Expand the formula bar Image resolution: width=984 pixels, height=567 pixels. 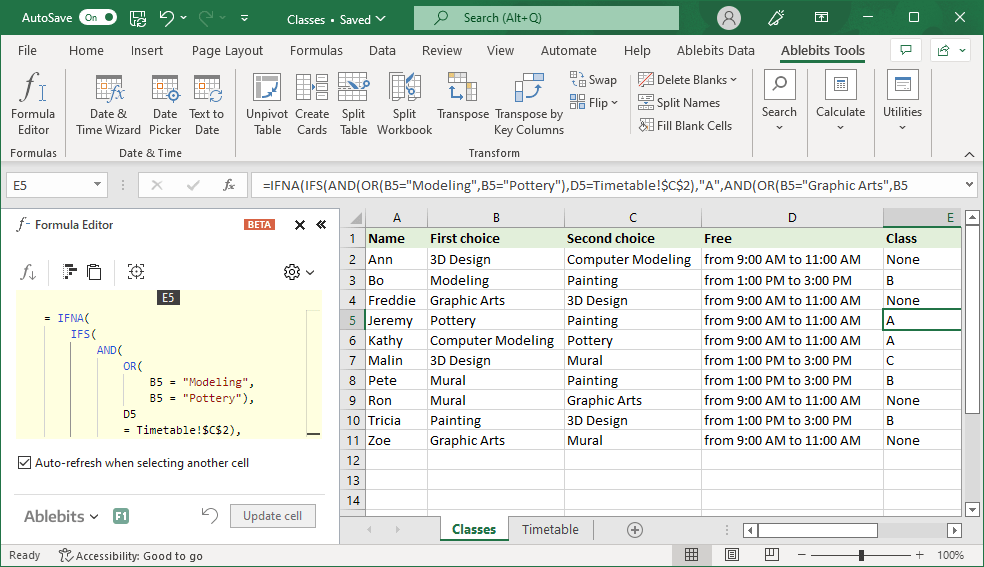pyautogui.click(x=970, y=184)
